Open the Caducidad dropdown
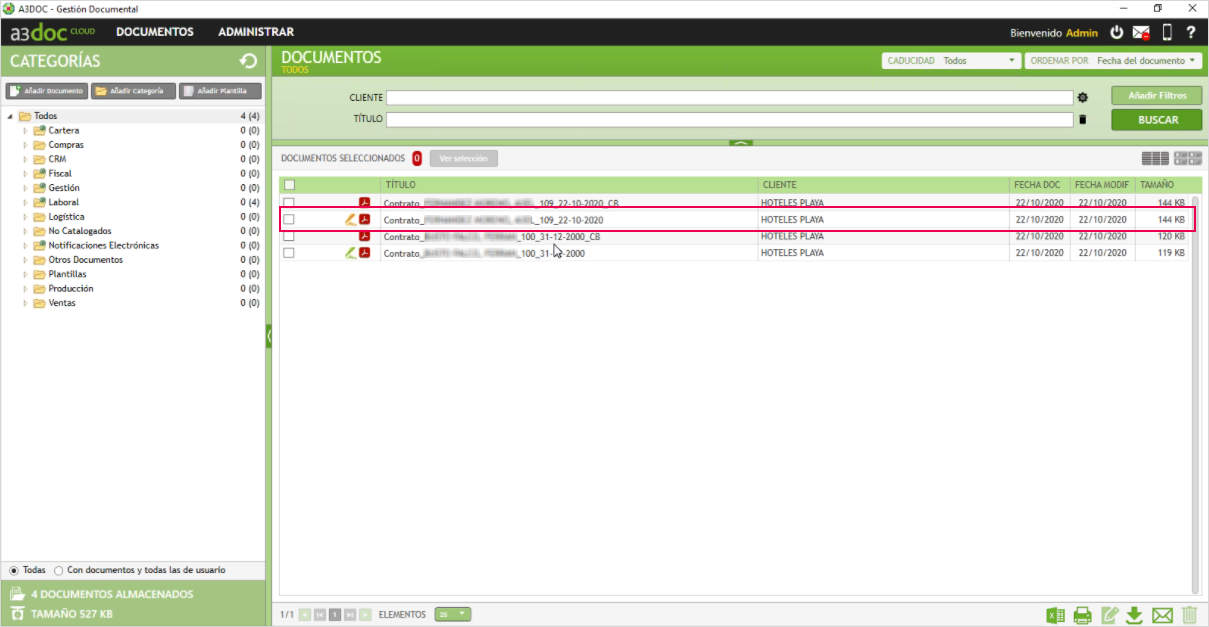The width and height of the screenshot is (1209, 627). 951,61
